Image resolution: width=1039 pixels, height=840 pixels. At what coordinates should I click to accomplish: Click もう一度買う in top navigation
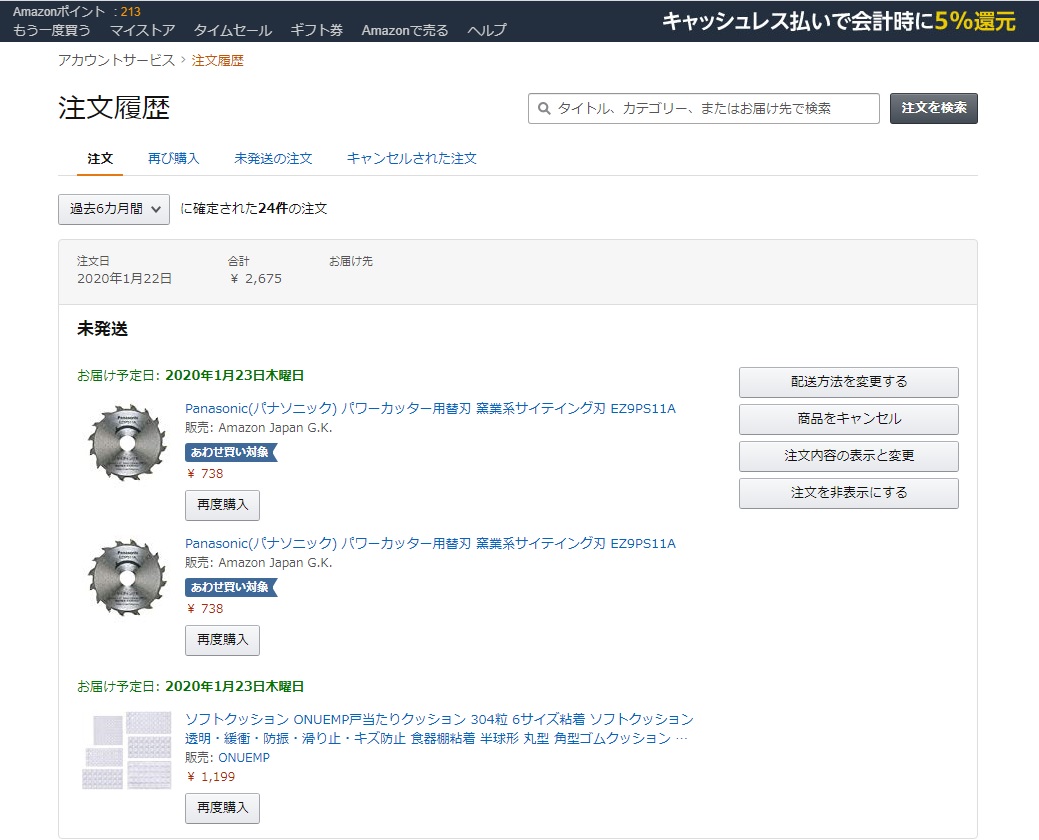[52, 30]
